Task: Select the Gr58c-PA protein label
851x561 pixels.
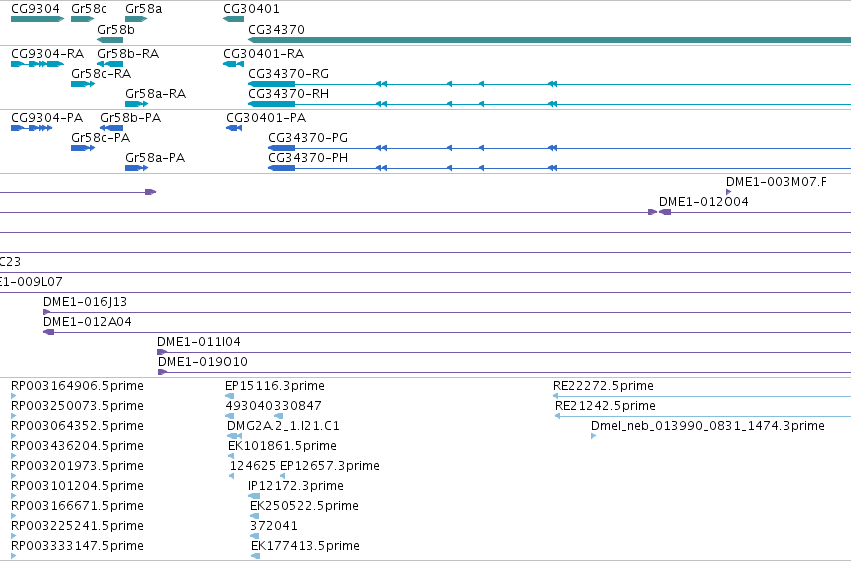Action: tap(100, 138)
